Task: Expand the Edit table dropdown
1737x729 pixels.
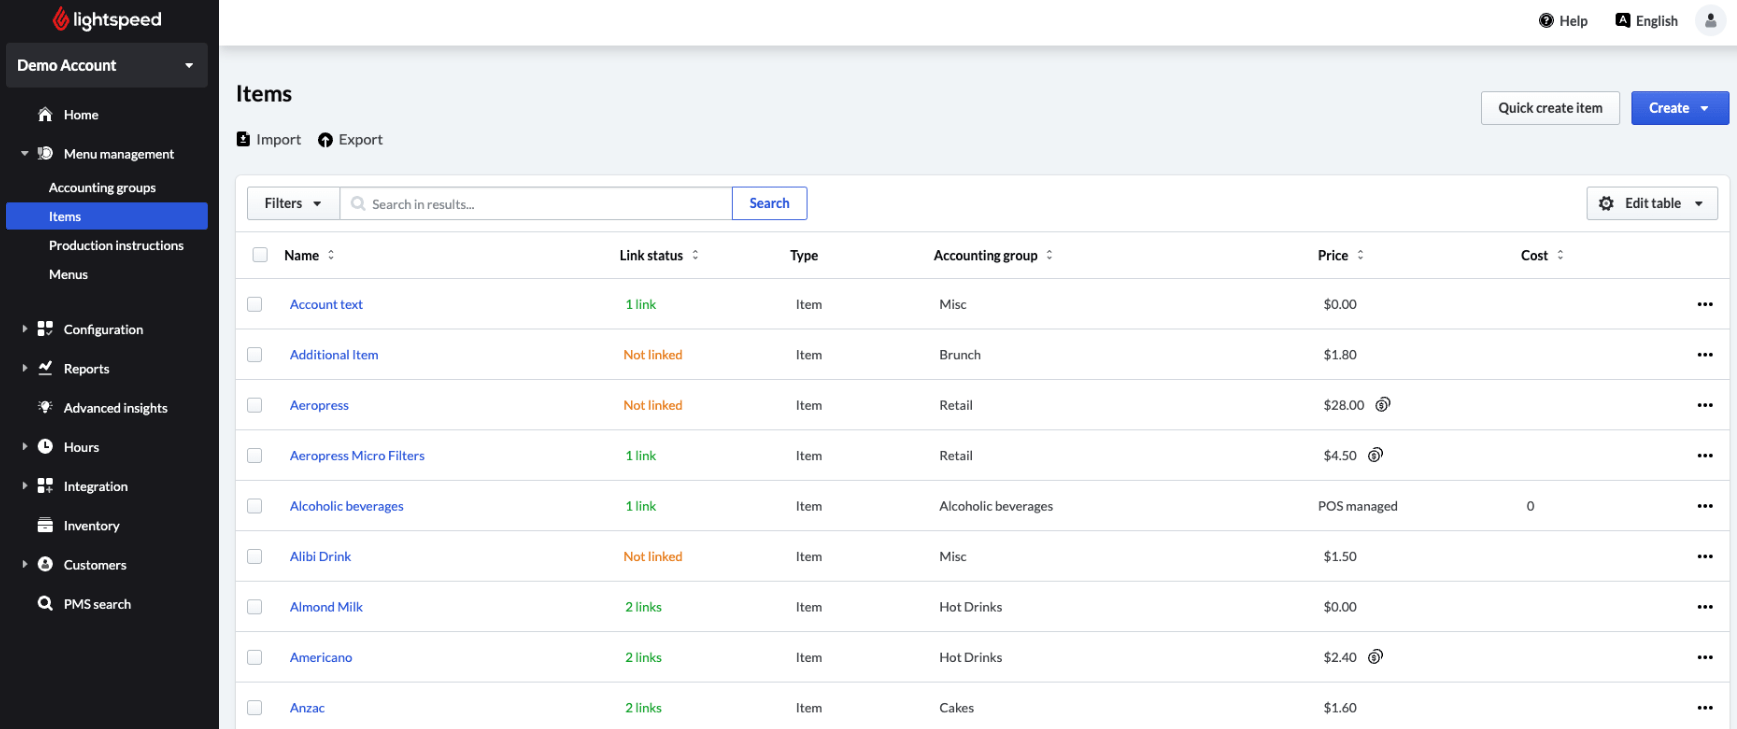Action: 1651,204
